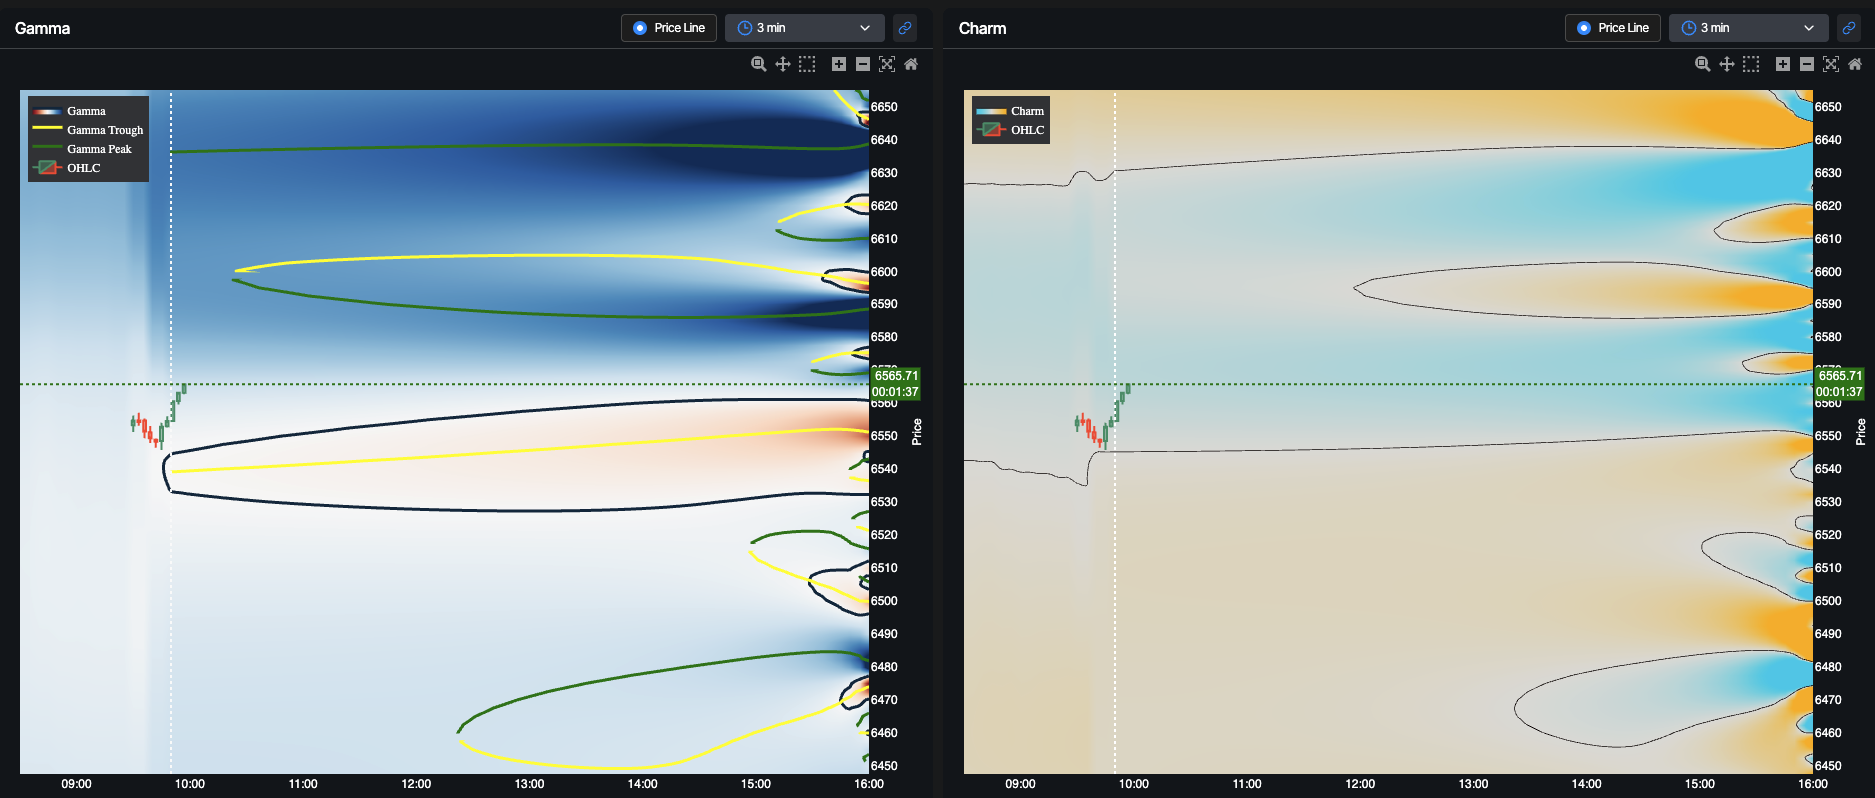Viewport: 1875px width, 798px height.
Task: Activate pan tool in Gamma chart toolbar
Action: click(783, 64)
